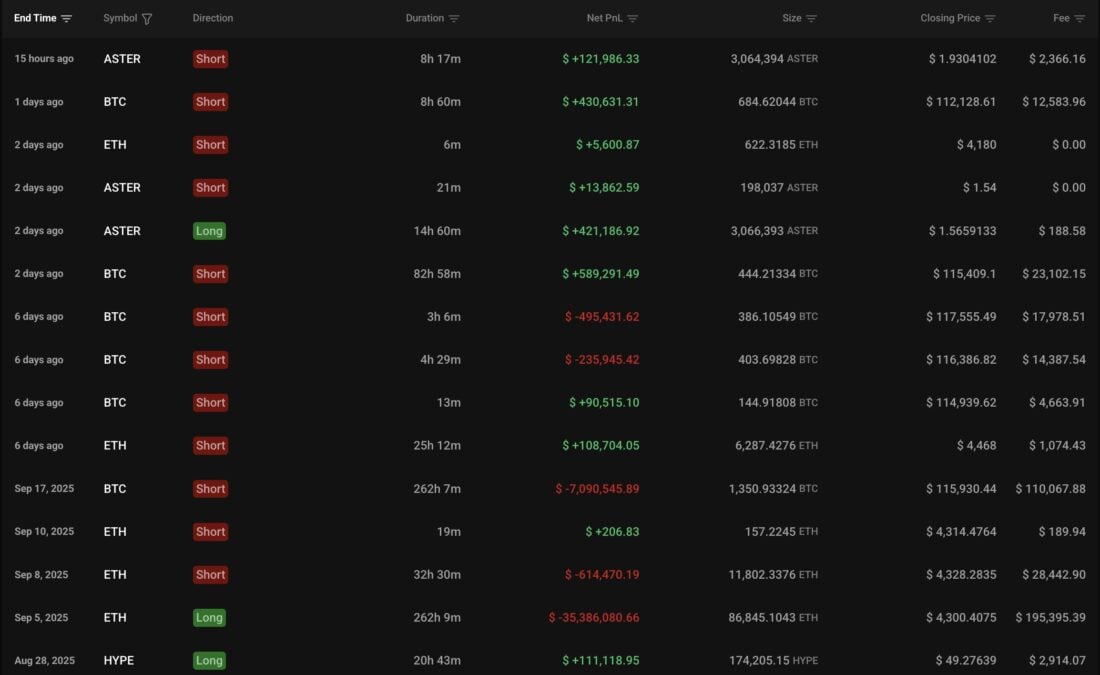This screenshot has width=1100, height=675.
Task: Click end time 1 days ago
Action: point(39,102)
